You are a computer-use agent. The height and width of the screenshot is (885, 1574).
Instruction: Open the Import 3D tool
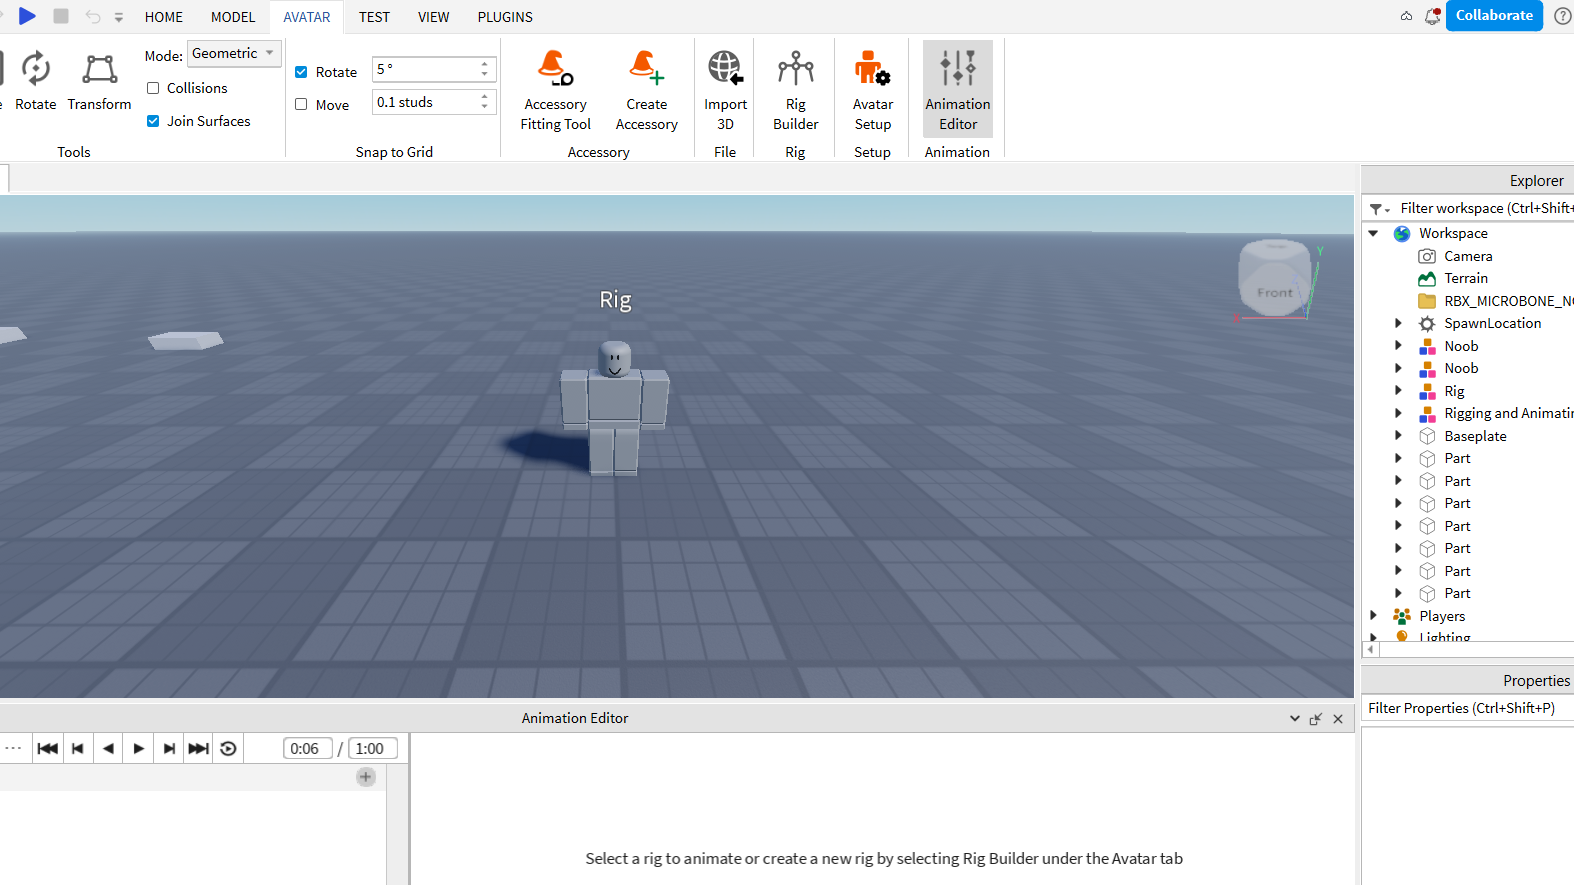[725, 90]
